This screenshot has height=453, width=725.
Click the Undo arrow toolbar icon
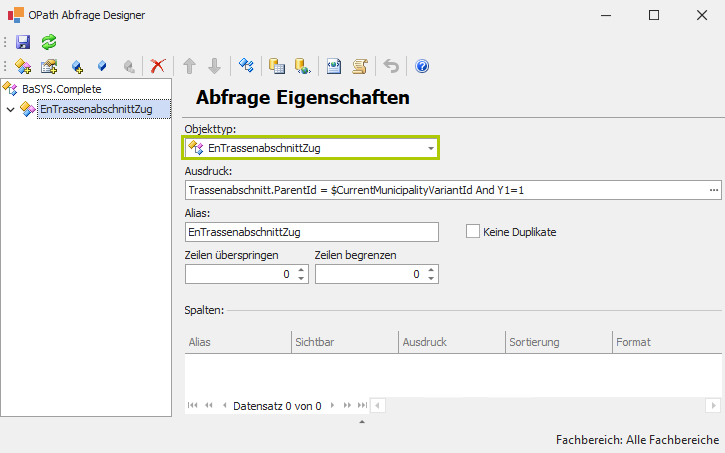tap(391, 66)
